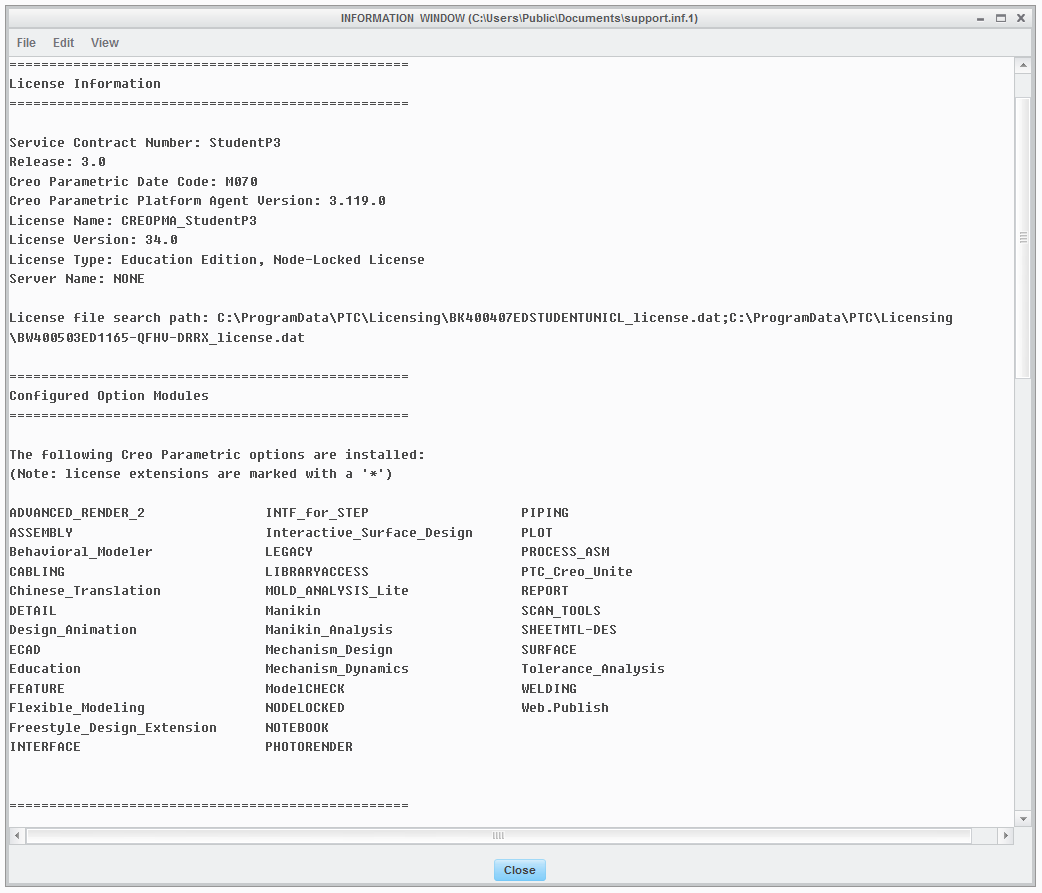The height and width of the screenshot is (893, 1042).
Task: Click Flexible_Modeling option
Action: pos(76,708)
